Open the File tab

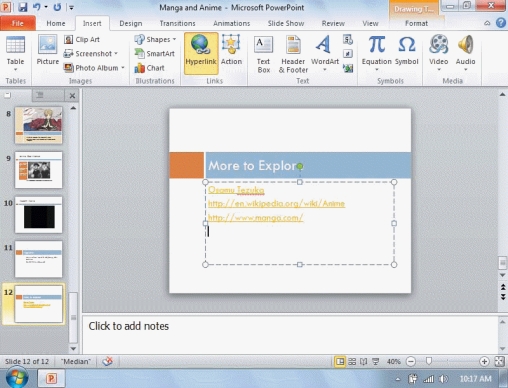click(x=18, y=23)
